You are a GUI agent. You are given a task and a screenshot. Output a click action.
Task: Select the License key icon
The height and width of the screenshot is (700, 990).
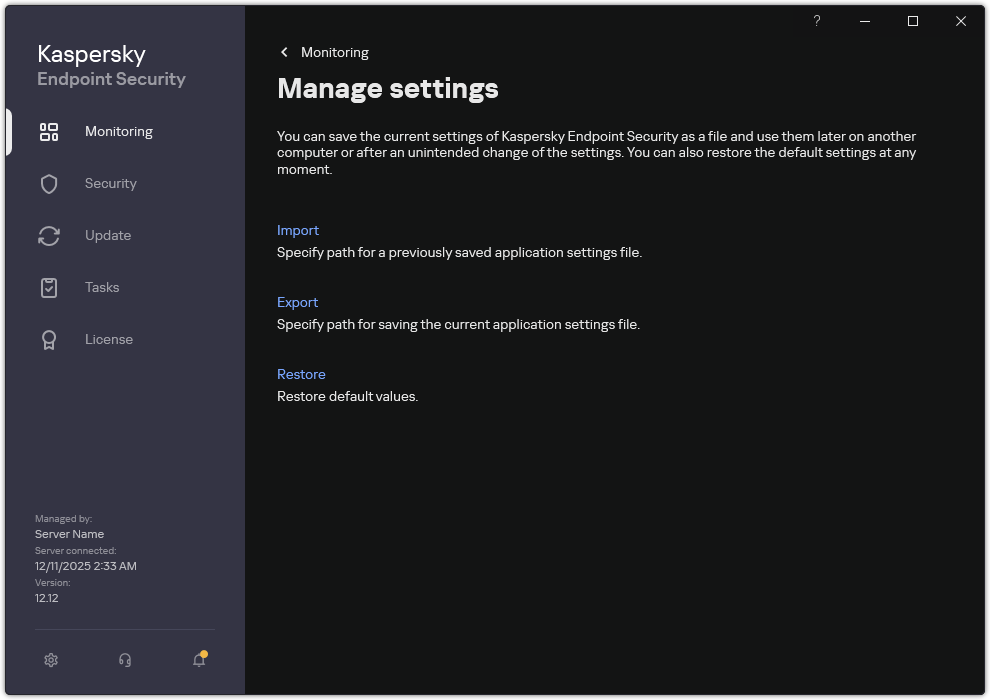(x=49, y=339)
